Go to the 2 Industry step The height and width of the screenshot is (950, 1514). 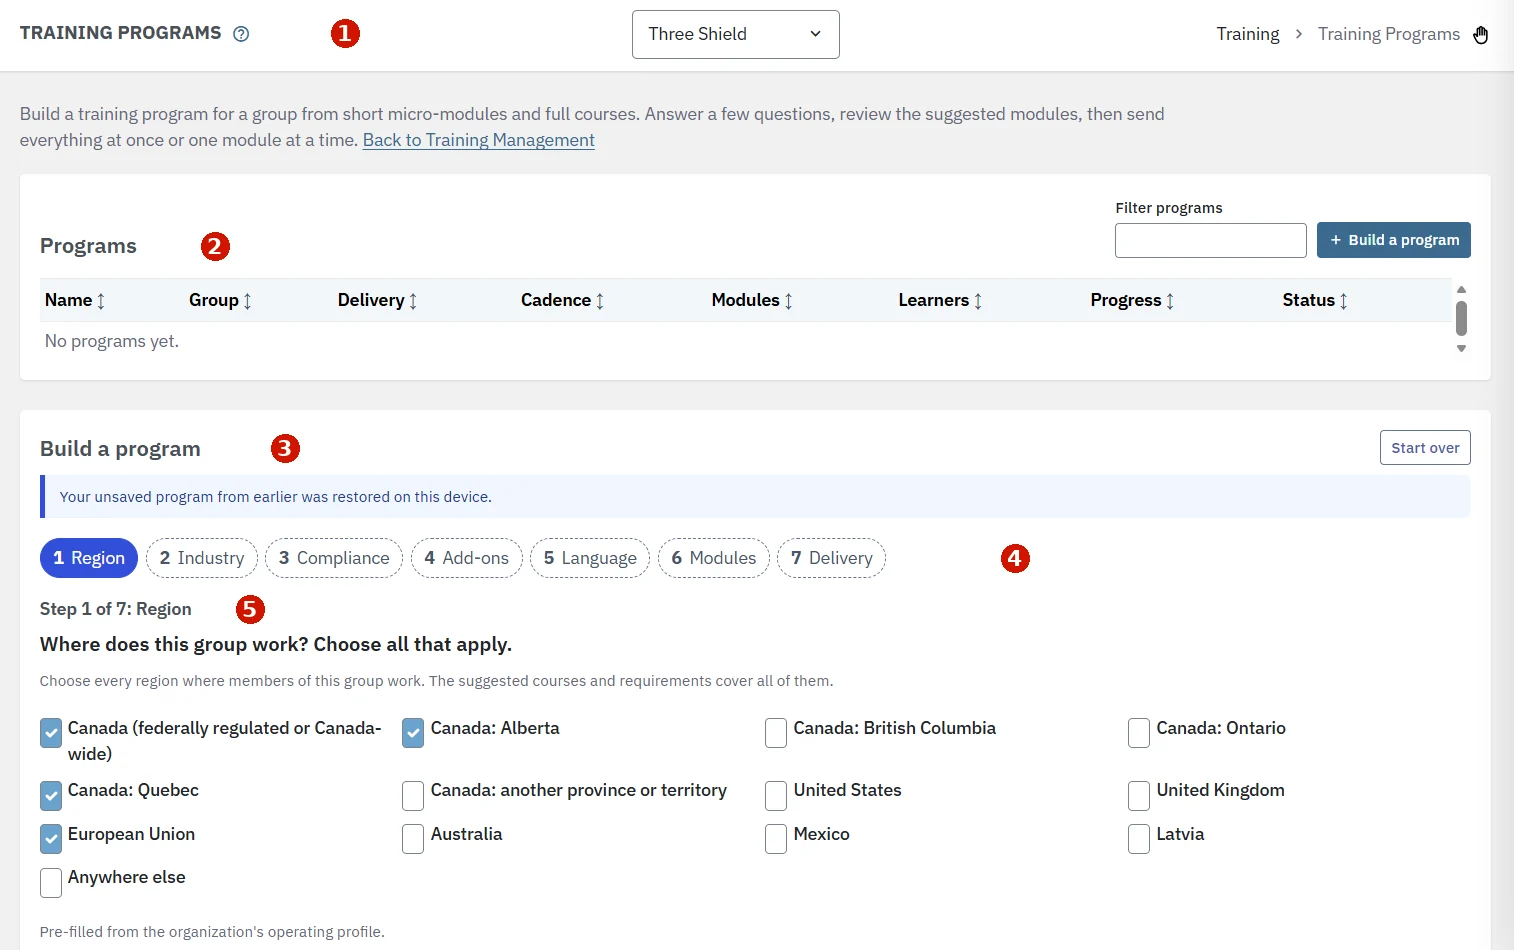coord(202,558)
